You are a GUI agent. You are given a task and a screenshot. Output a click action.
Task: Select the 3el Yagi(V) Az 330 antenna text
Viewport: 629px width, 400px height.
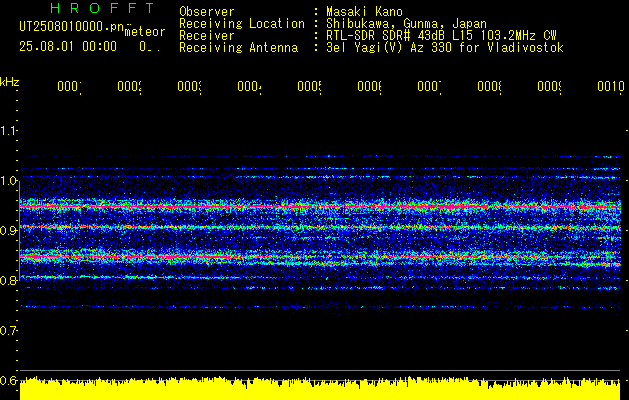(445, 48)
